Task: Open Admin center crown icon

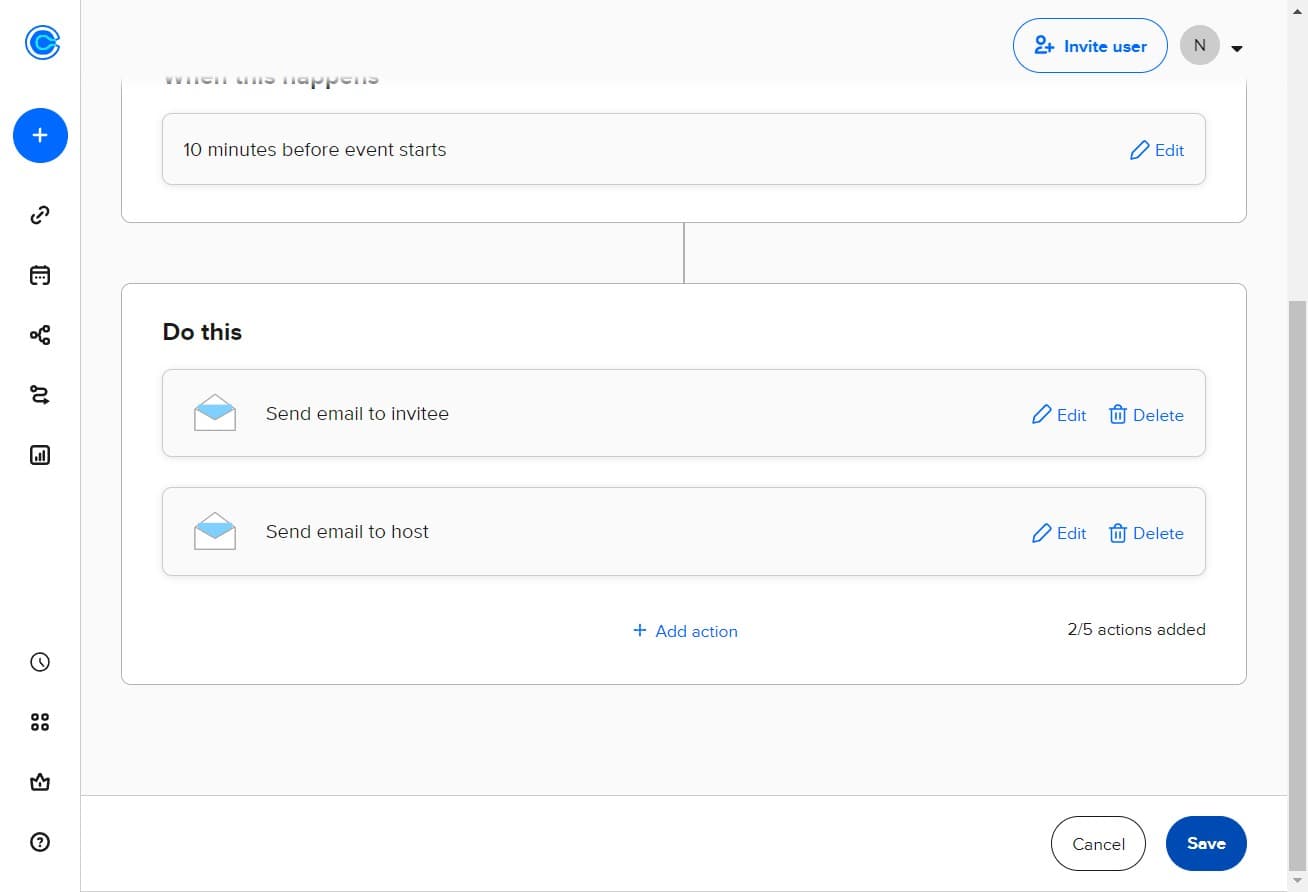Action: click(40, 782)
